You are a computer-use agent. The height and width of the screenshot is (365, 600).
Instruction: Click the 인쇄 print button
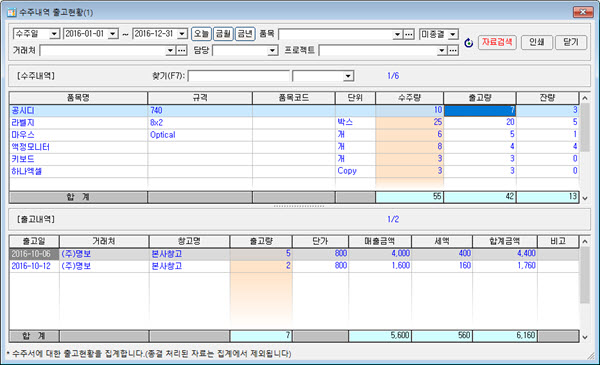coord(537,42)
